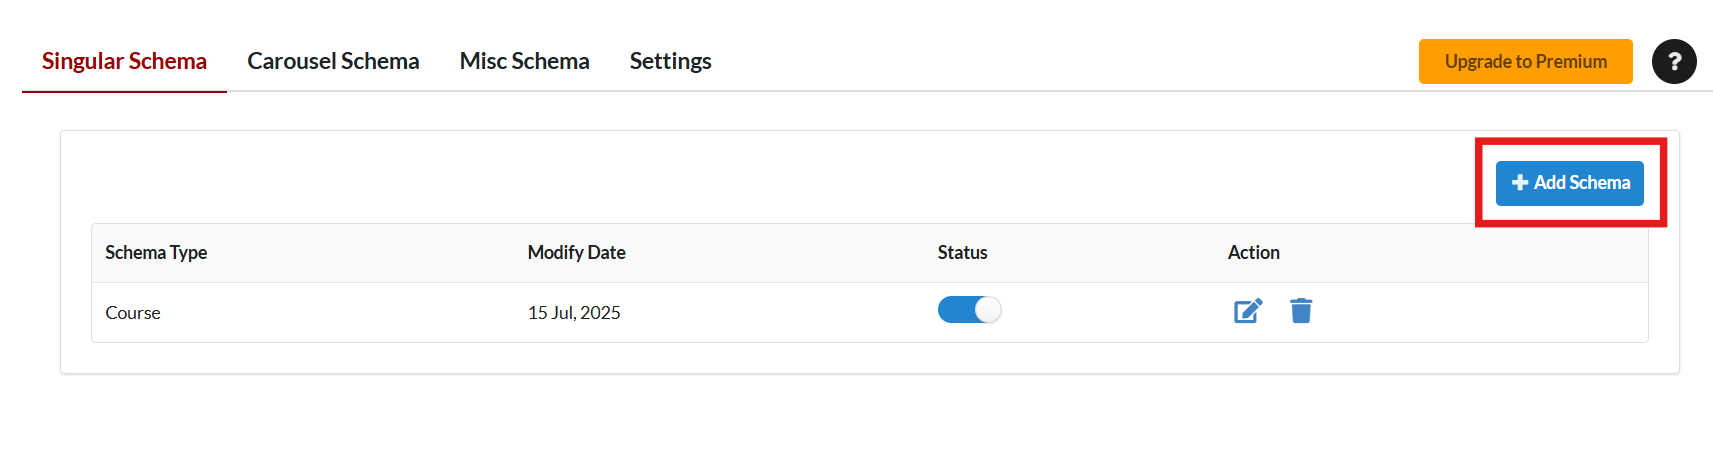Viewport: 1713px width, 455px height.
Task: Click the Add Schema button
Action: (1570, 183)
